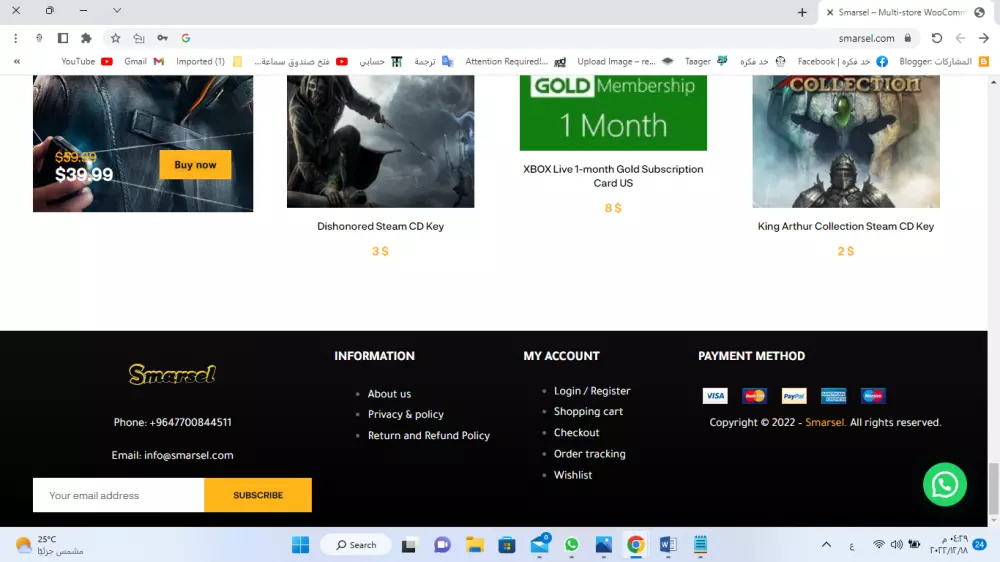Open the browser three-dot menu
The image size is (1000, 562).
point(15,38)
